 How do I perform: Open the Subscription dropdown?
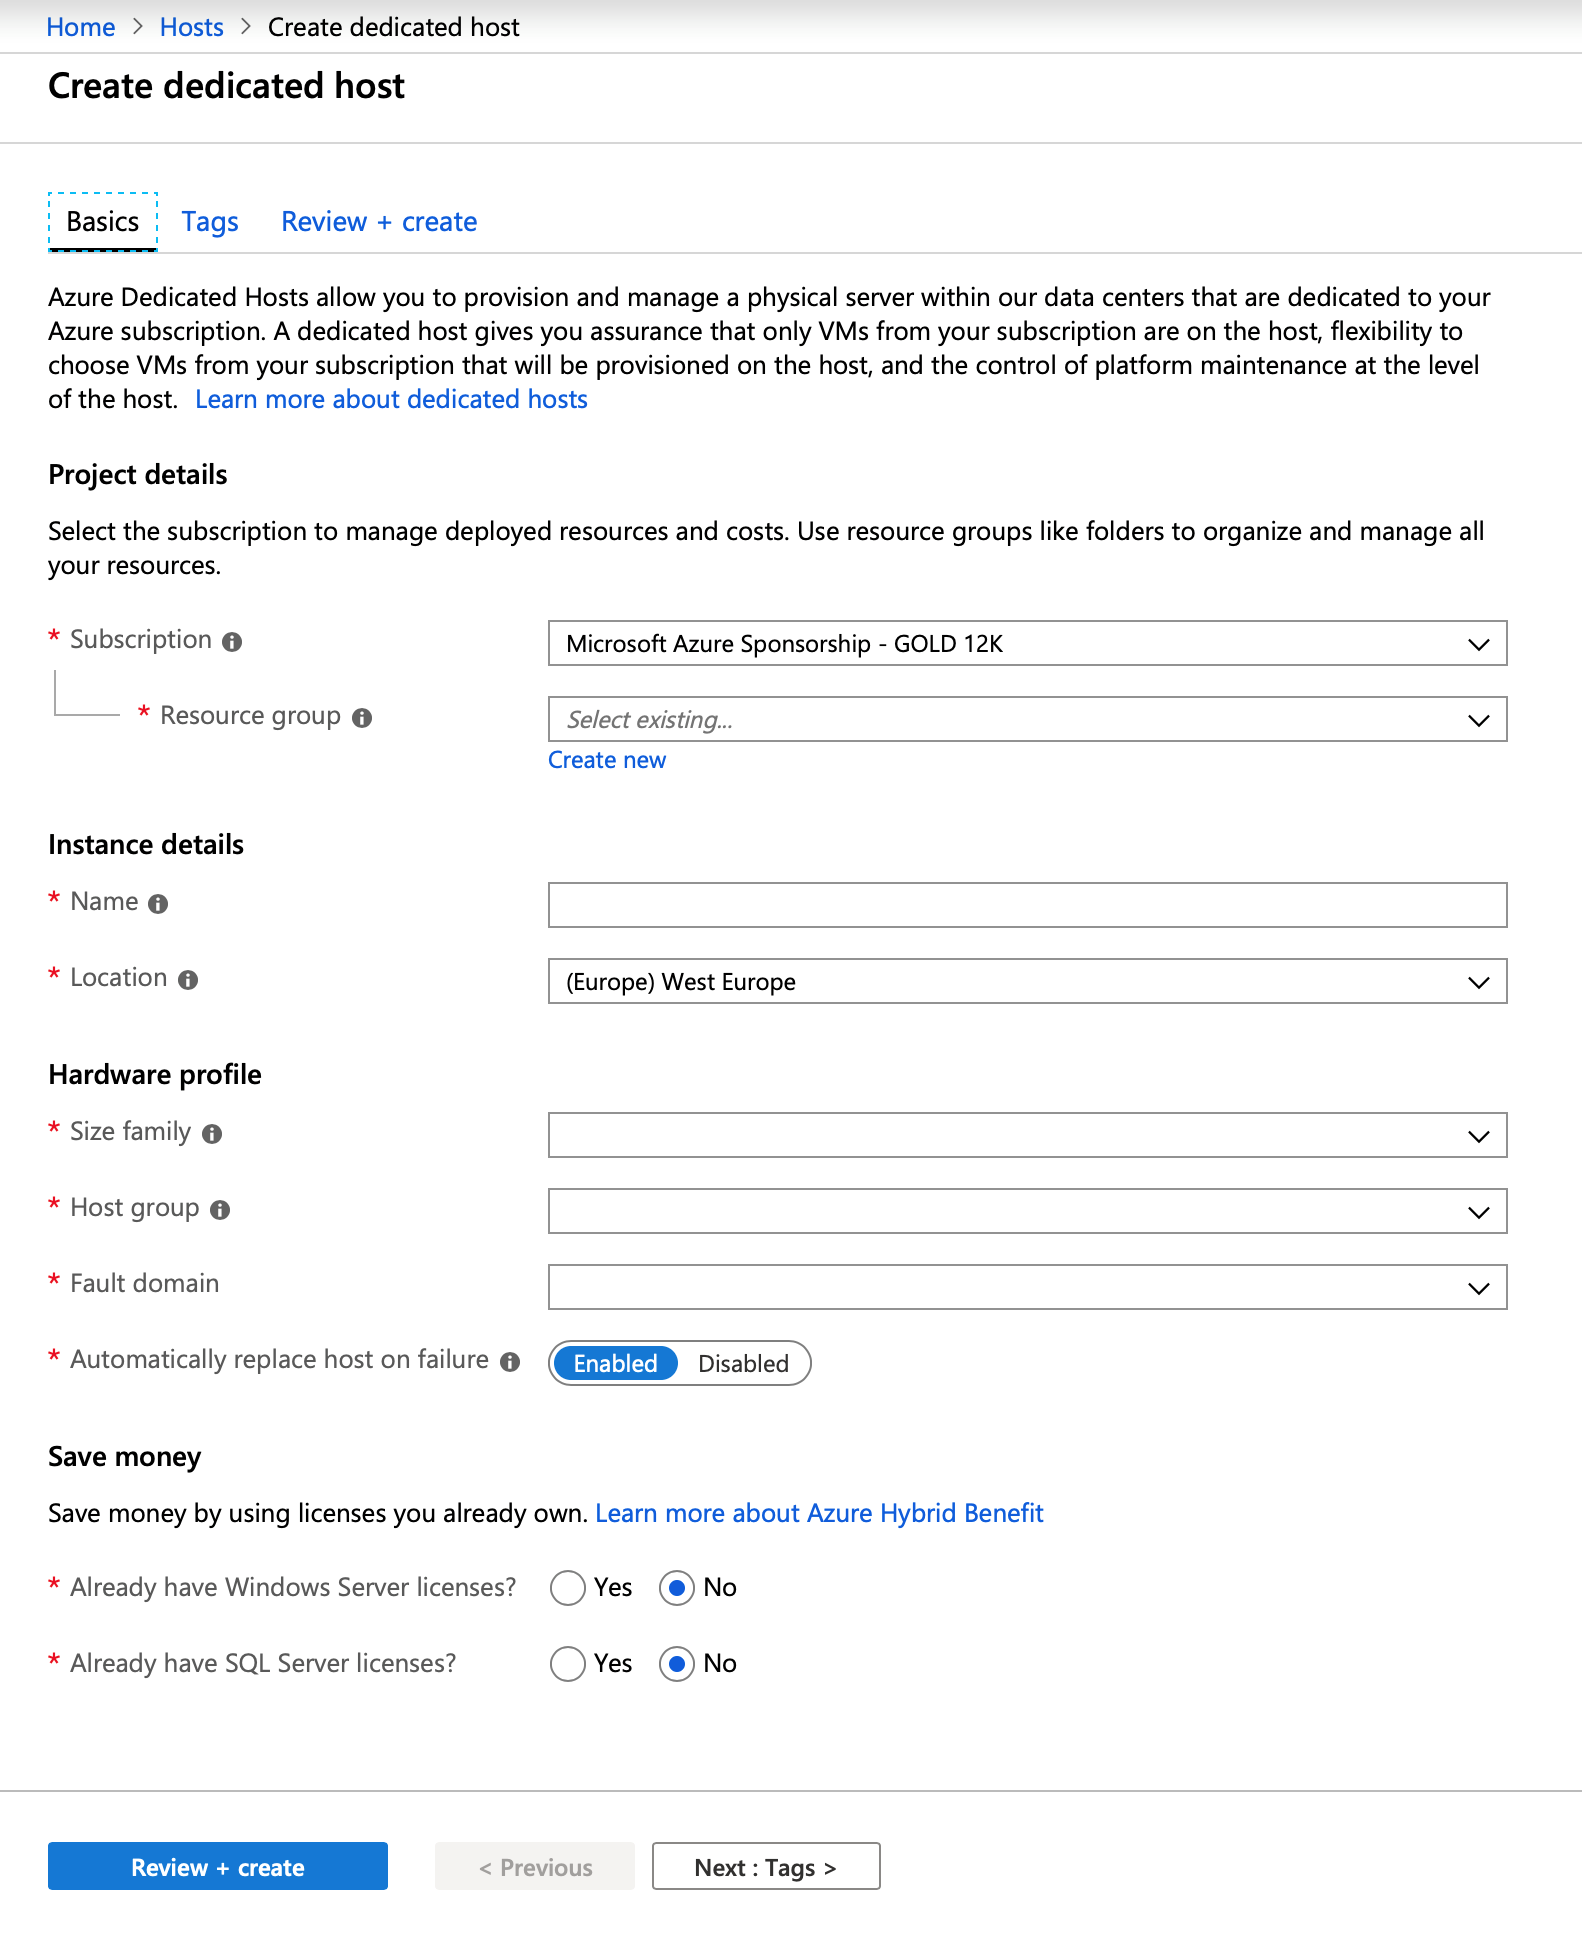point(1027,644)
